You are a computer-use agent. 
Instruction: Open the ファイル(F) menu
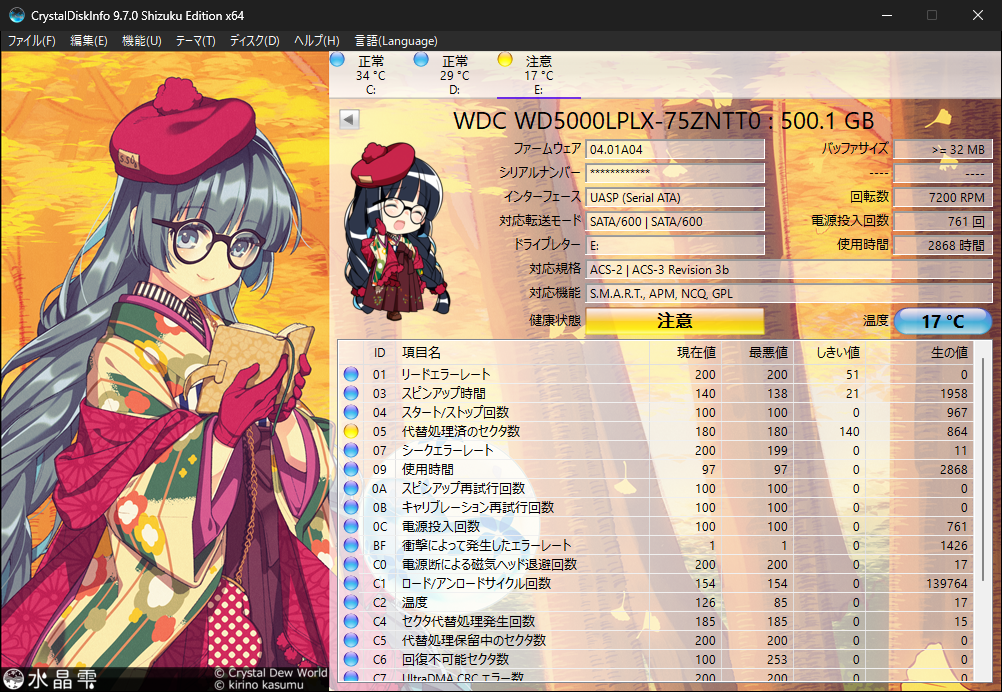(32, 41)
